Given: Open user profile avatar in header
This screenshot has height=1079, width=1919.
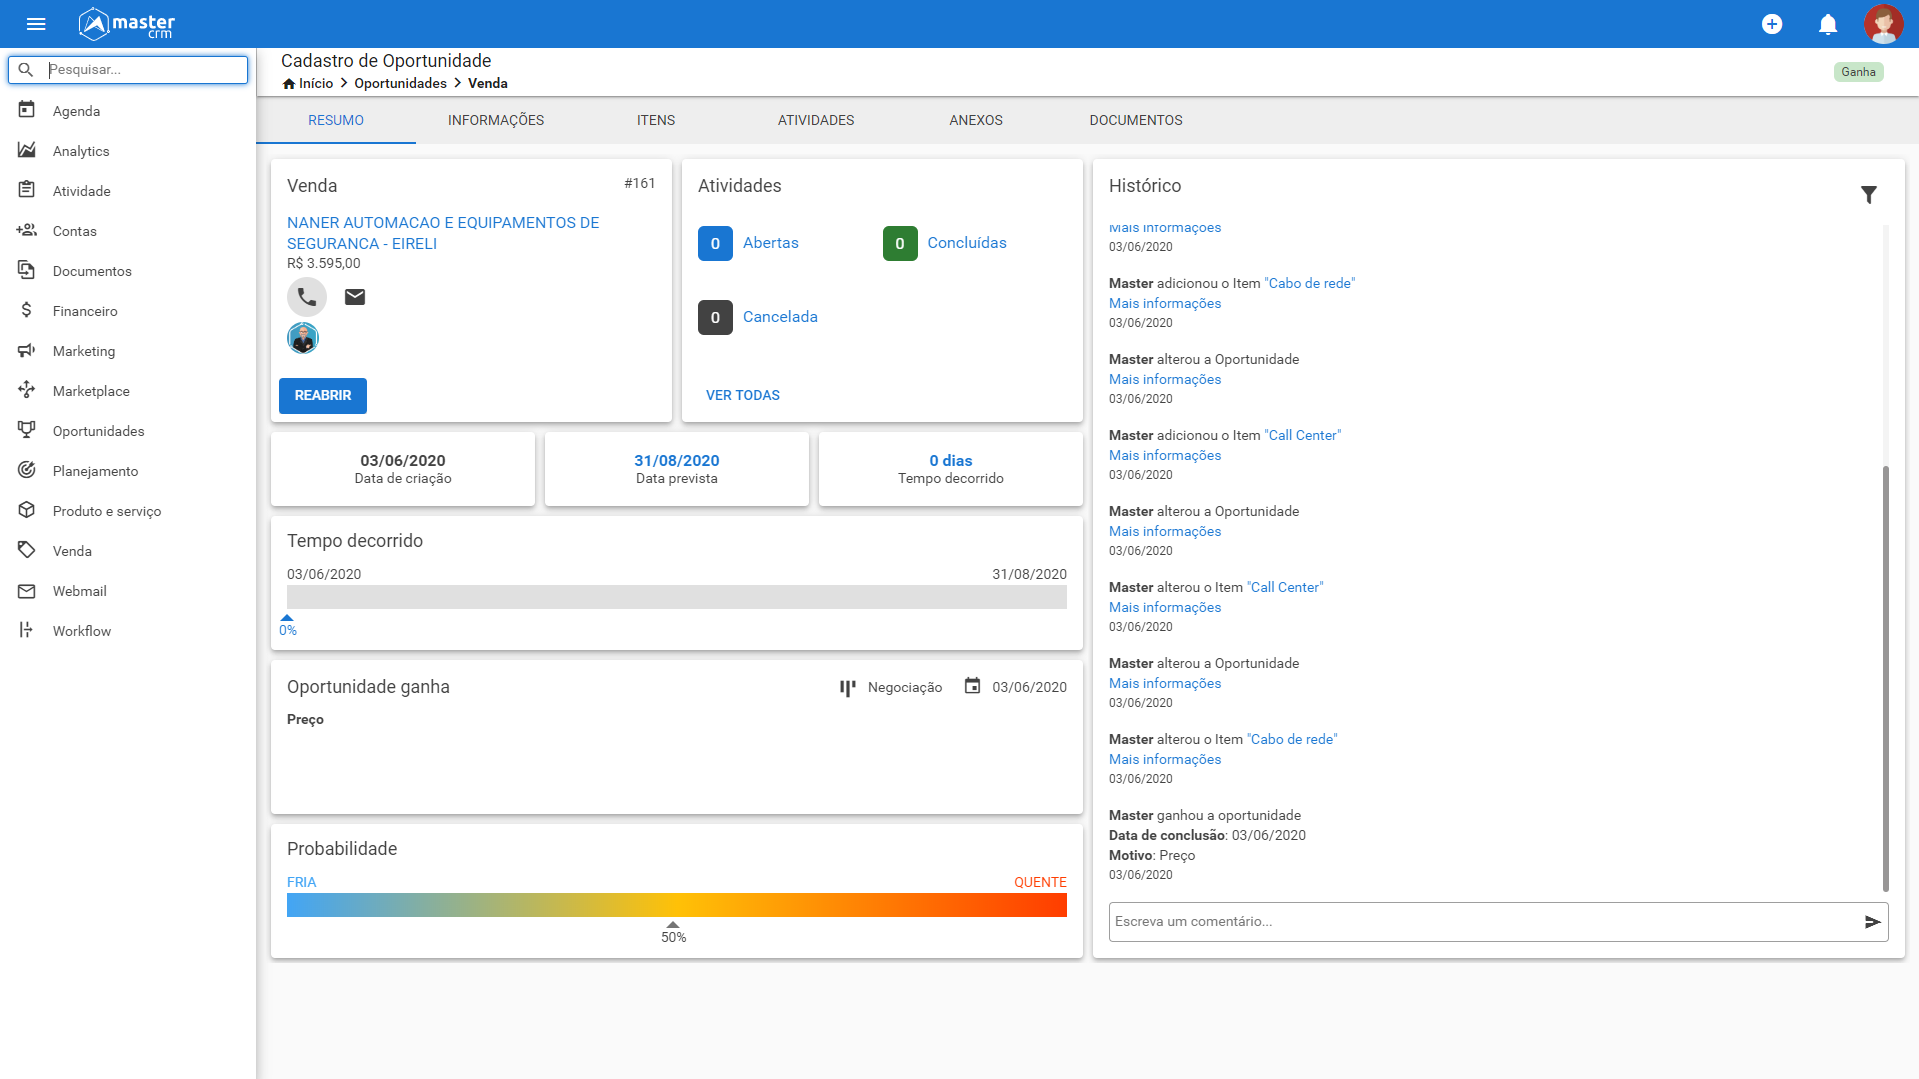Looking at the screenshot, I should click(x=1882, y=24).
